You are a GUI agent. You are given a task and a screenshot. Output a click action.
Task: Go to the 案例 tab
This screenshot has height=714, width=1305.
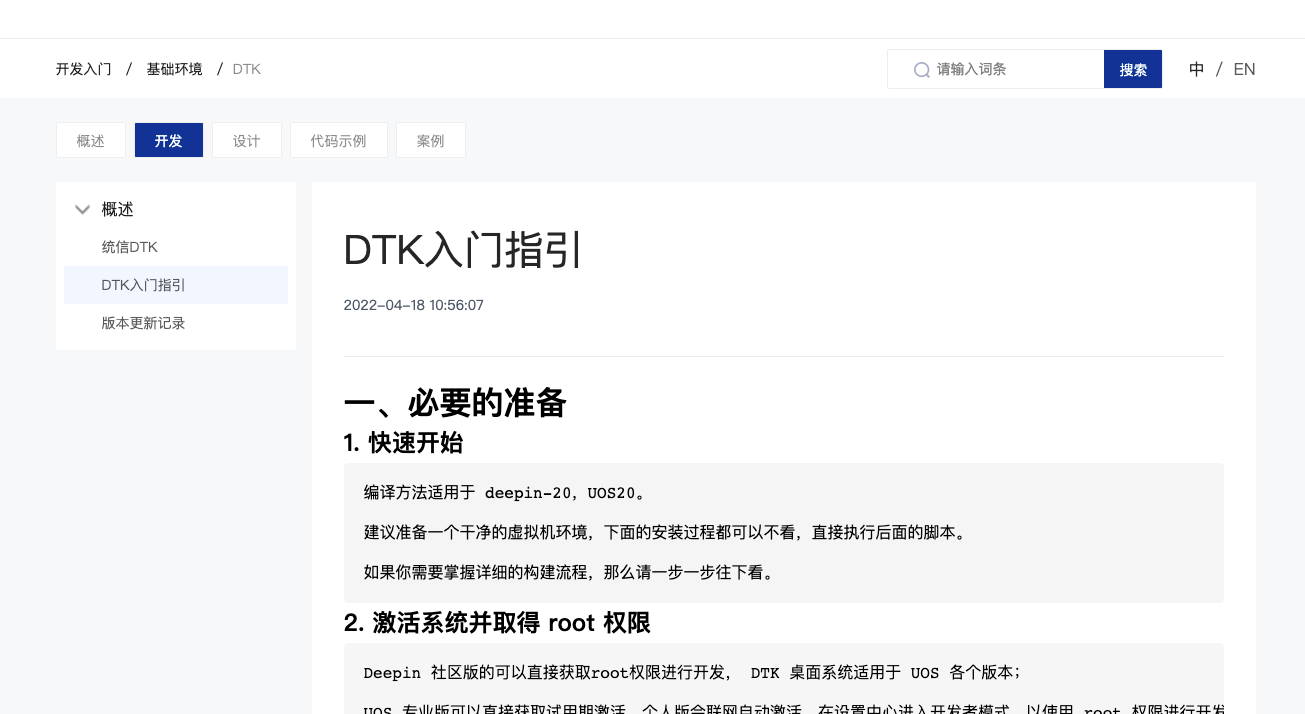tap(431, 141)
